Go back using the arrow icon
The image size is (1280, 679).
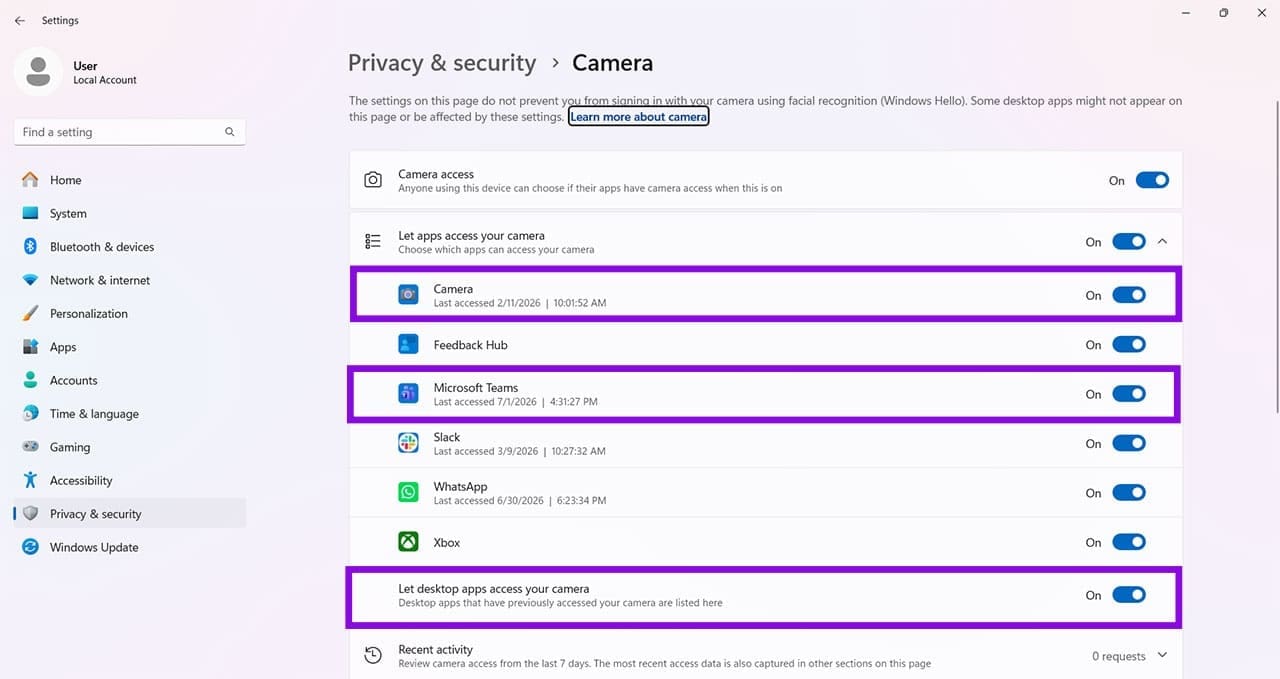pyautogui.click(x=20, y=20)
